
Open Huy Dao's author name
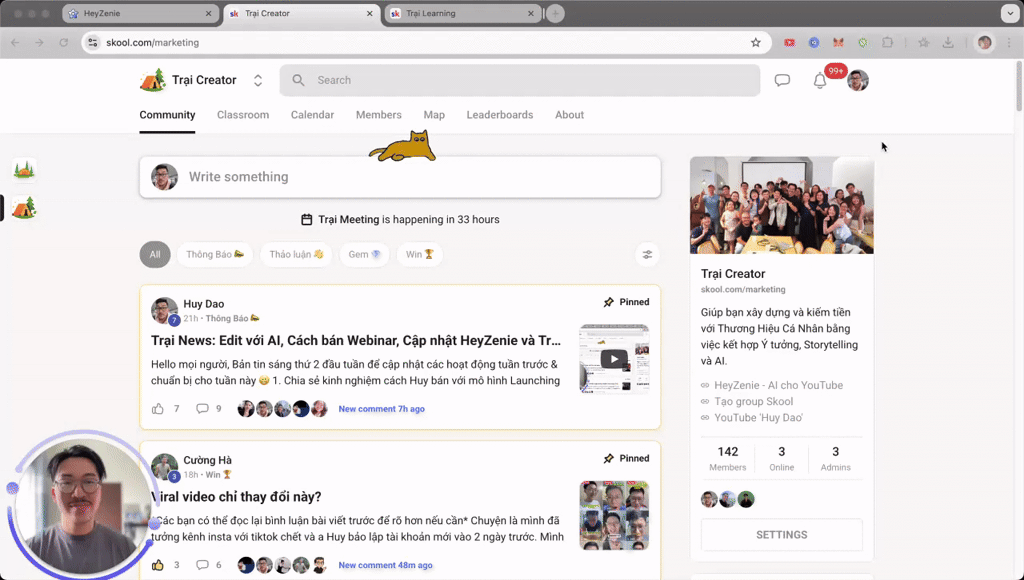point(204,304)
